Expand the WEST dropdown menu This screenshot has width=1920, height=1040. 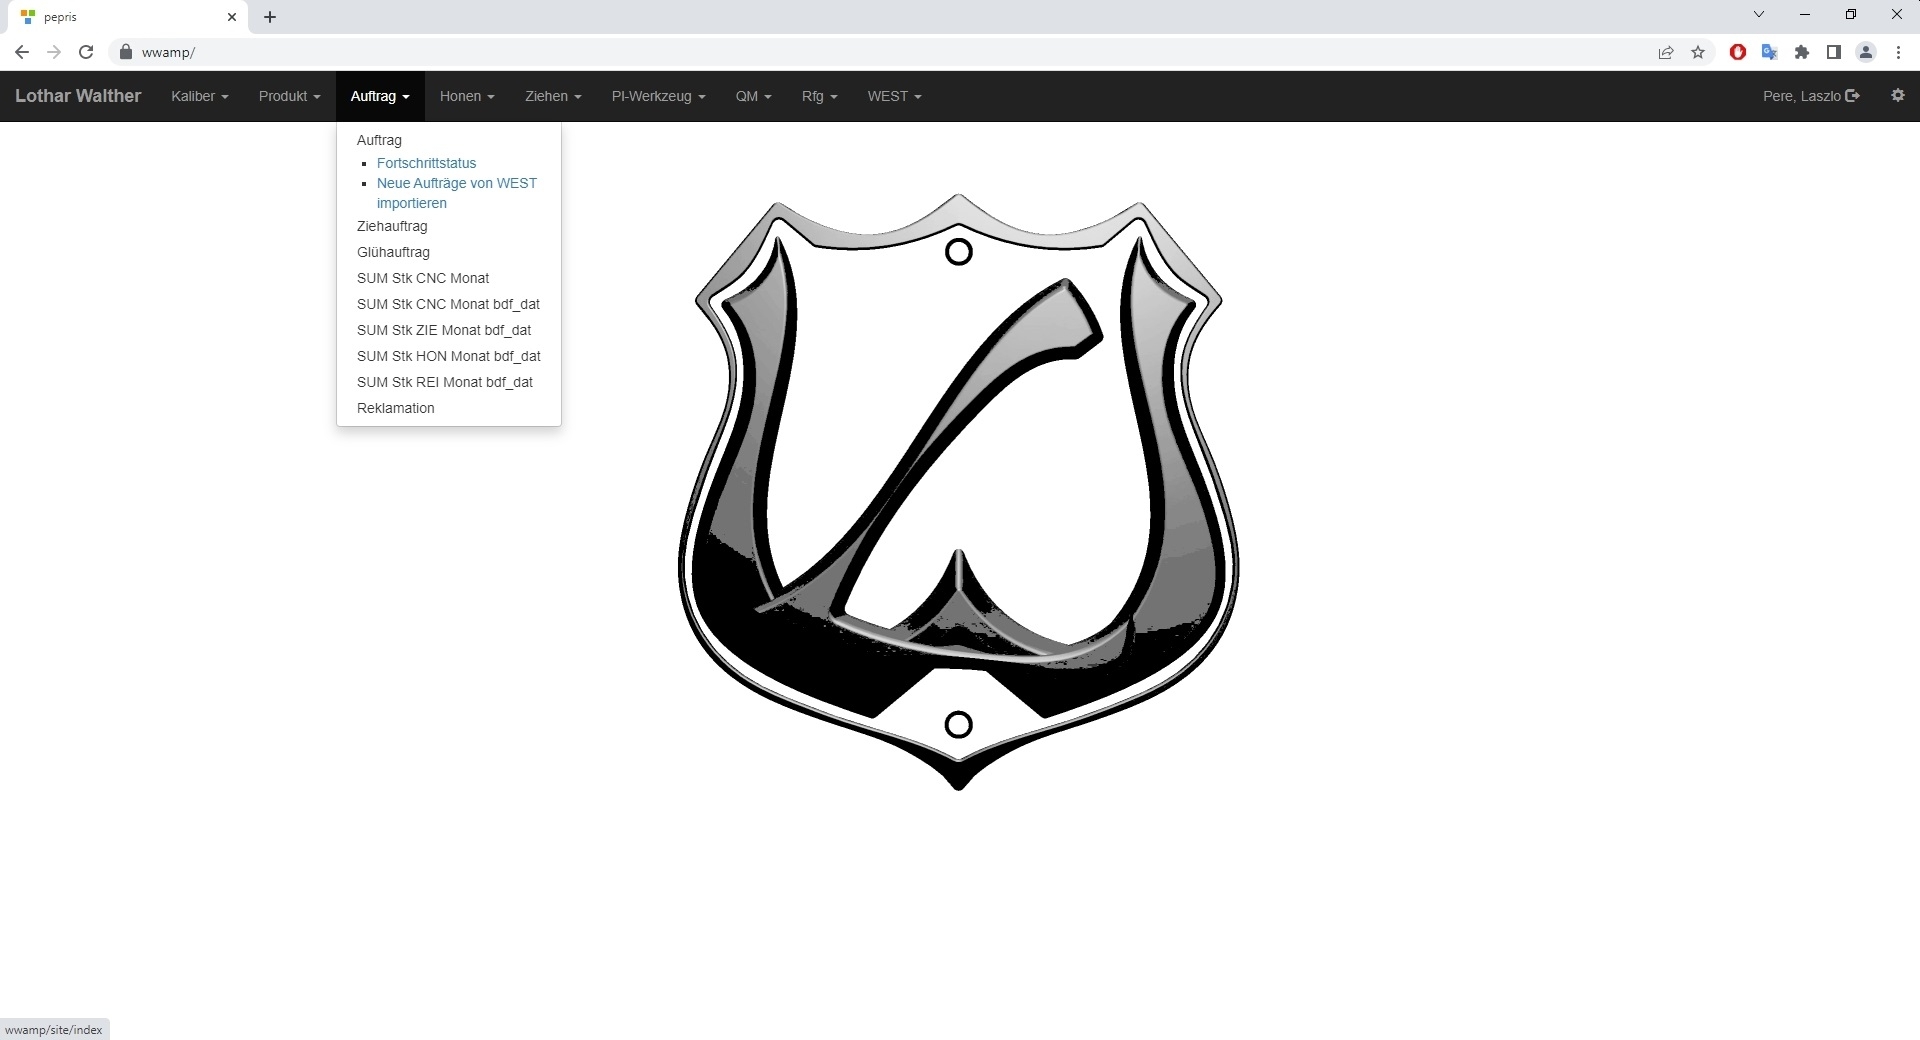coord(895,96)
